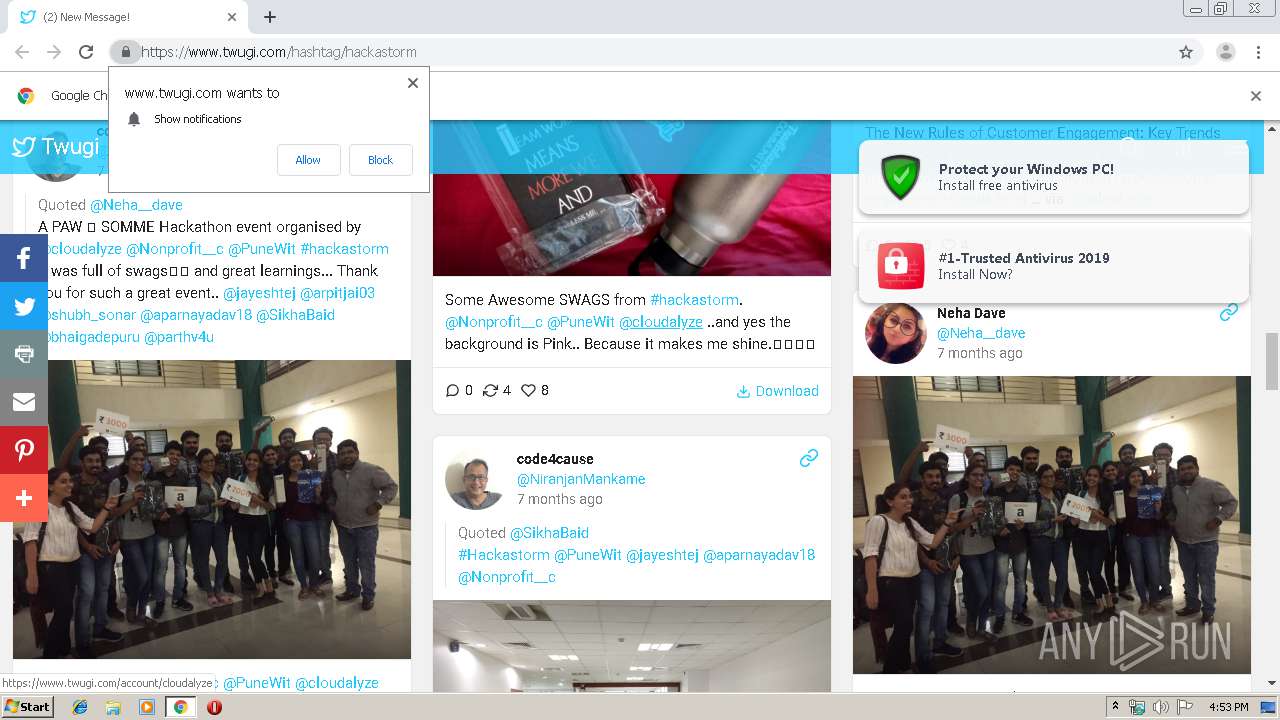This screenshot has width=1280, height=720.
Task: Click code4cause profile avatar
Action: click(x=475, y=479)
